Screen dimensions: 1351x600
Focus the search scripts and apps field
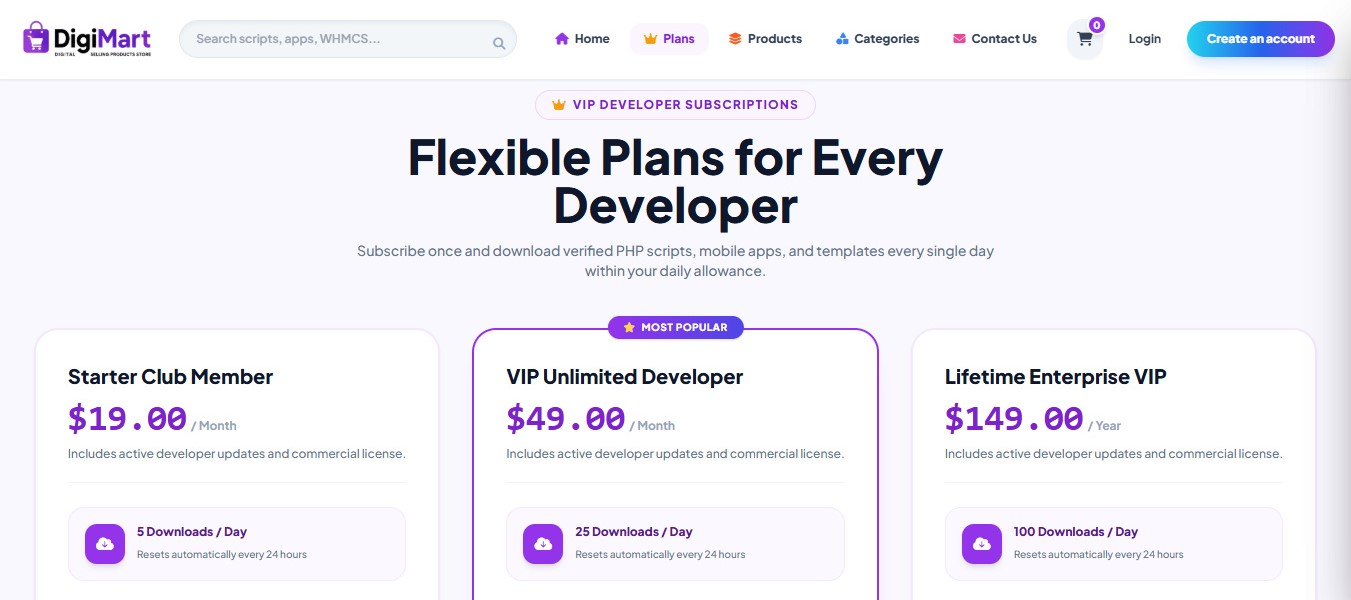pos(348,39)
